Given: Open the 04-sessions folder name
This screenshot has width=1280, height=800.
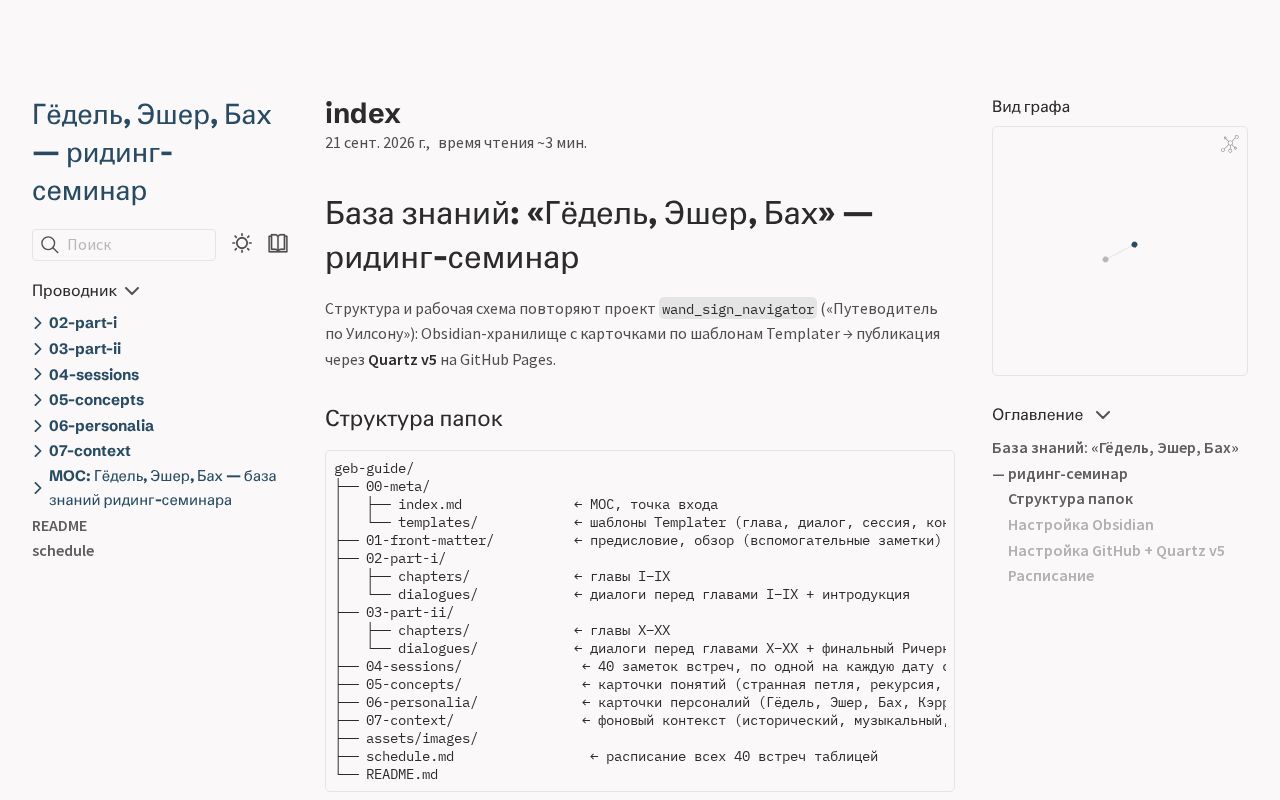Looking at the screenshot, I should (x=94, y=375).
